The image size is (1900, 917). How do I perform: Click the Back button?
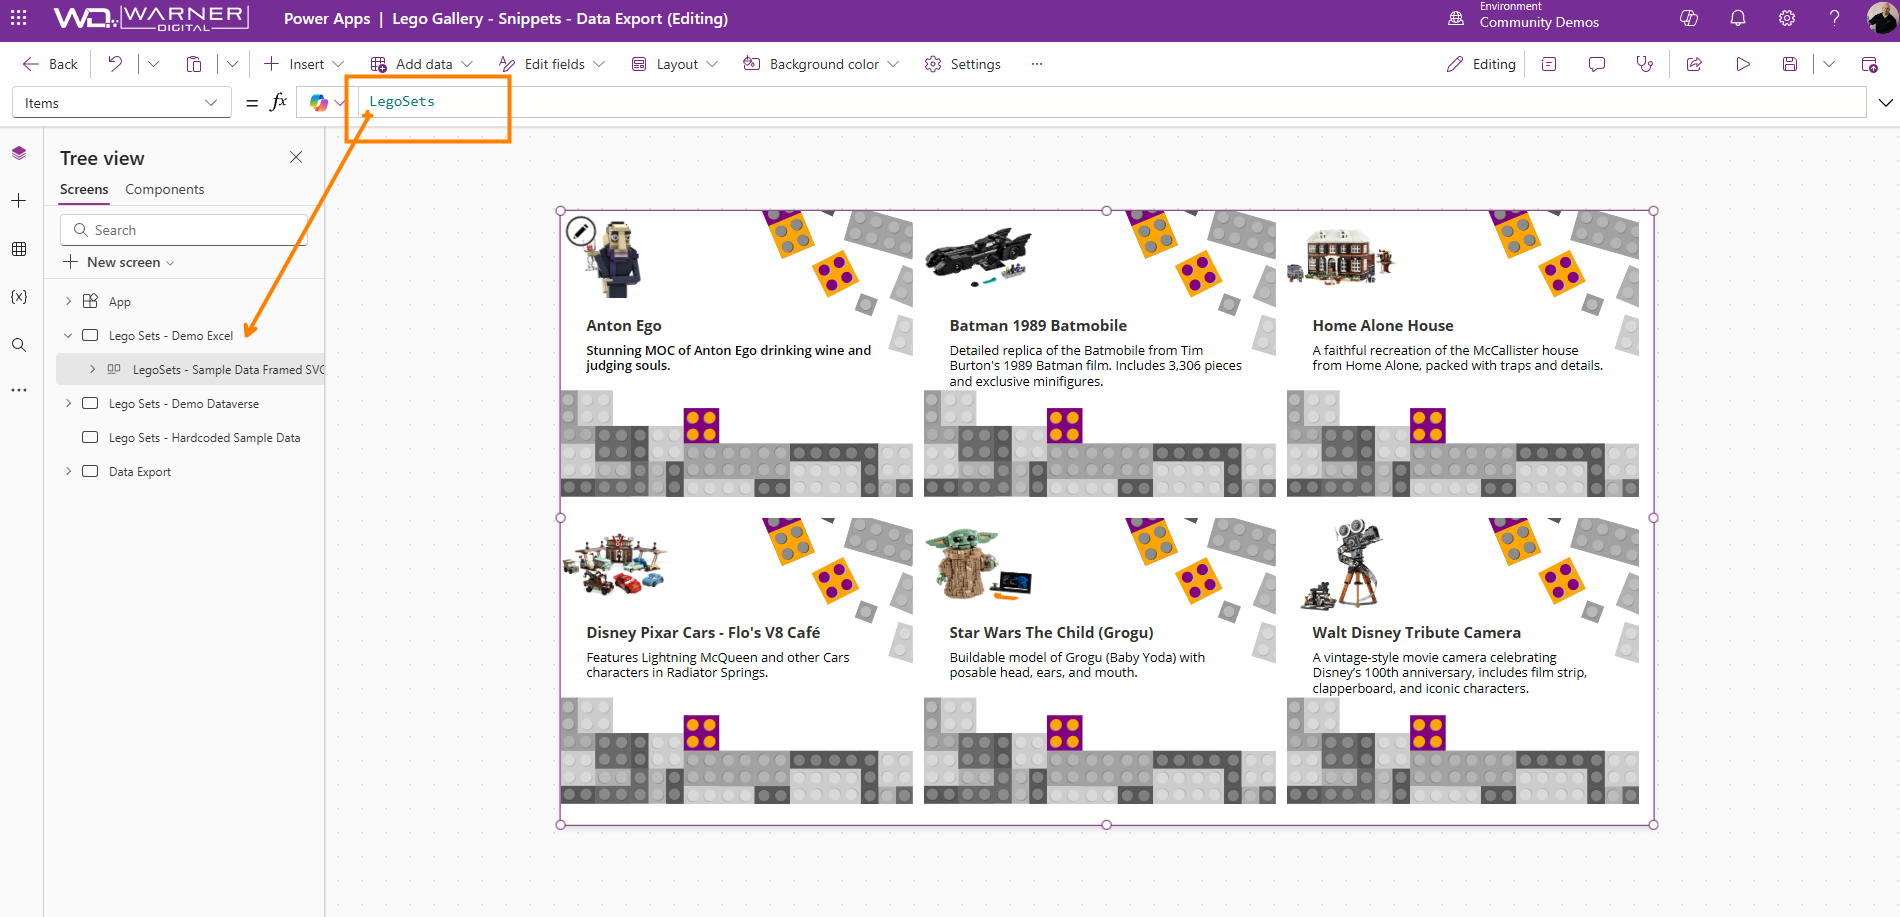(x=50, y=64)
